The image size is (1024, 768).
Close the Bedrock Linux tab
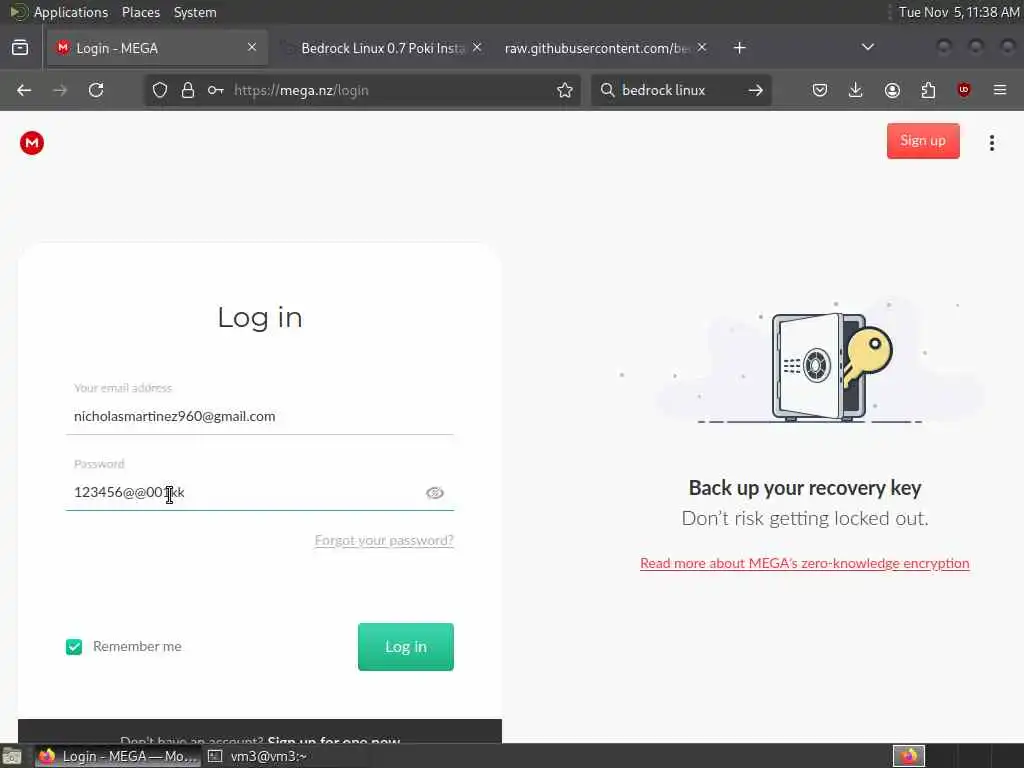[477, 47]
